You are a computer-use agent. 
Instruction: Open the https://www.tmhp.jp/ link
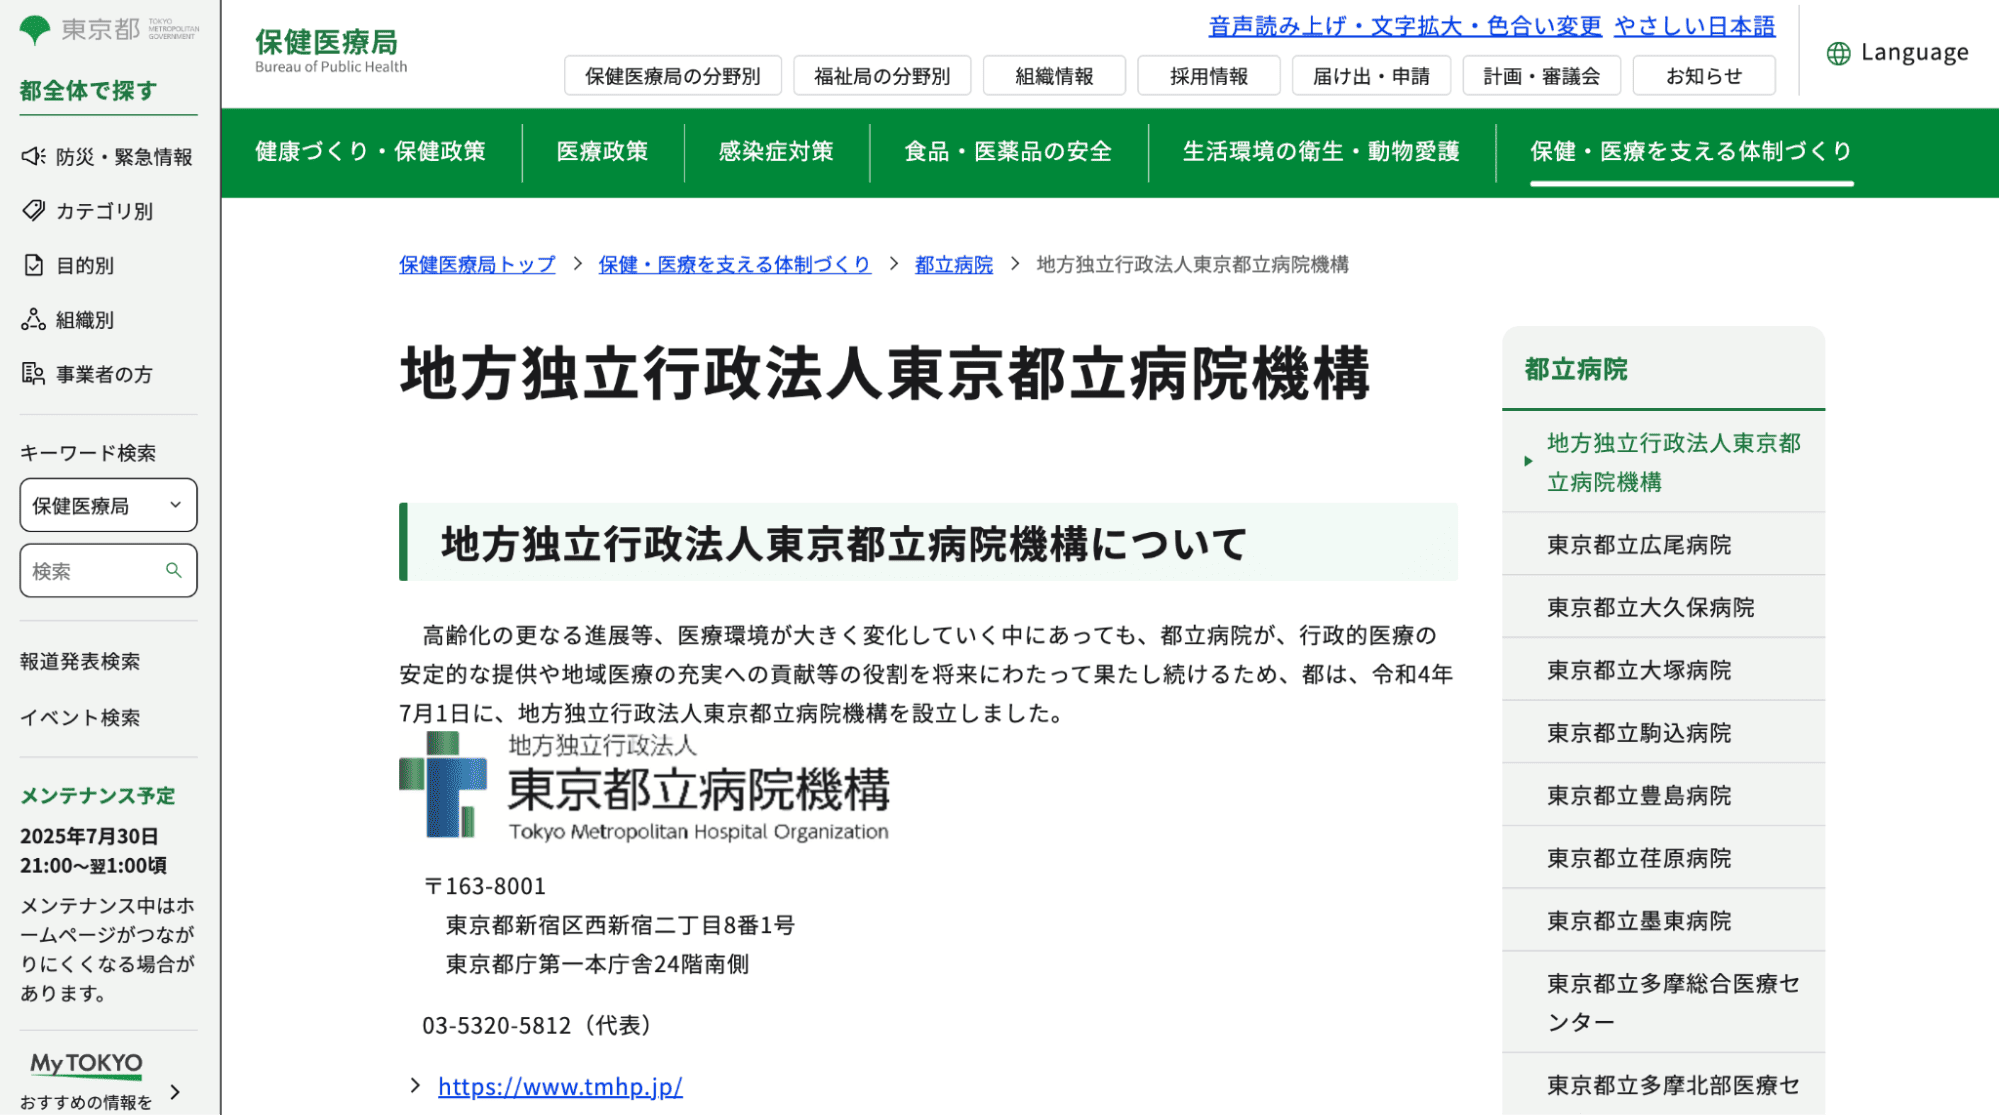pyautogui.click(x=560, y=1086)
